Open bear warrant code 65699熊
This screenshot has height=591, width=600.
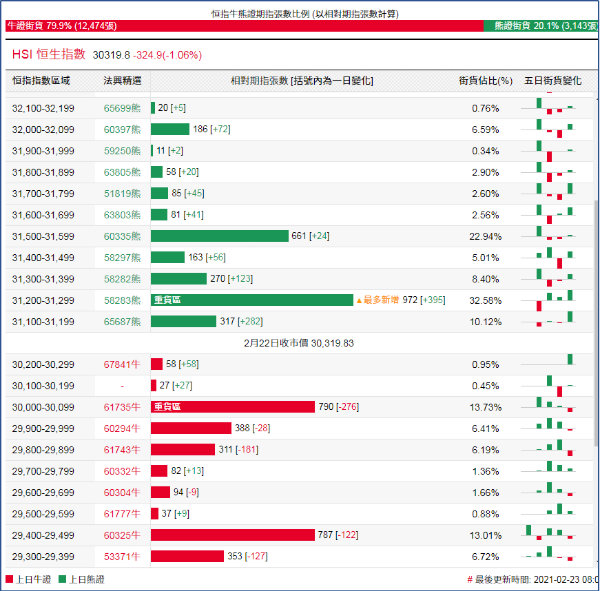[x=122, y=108]
